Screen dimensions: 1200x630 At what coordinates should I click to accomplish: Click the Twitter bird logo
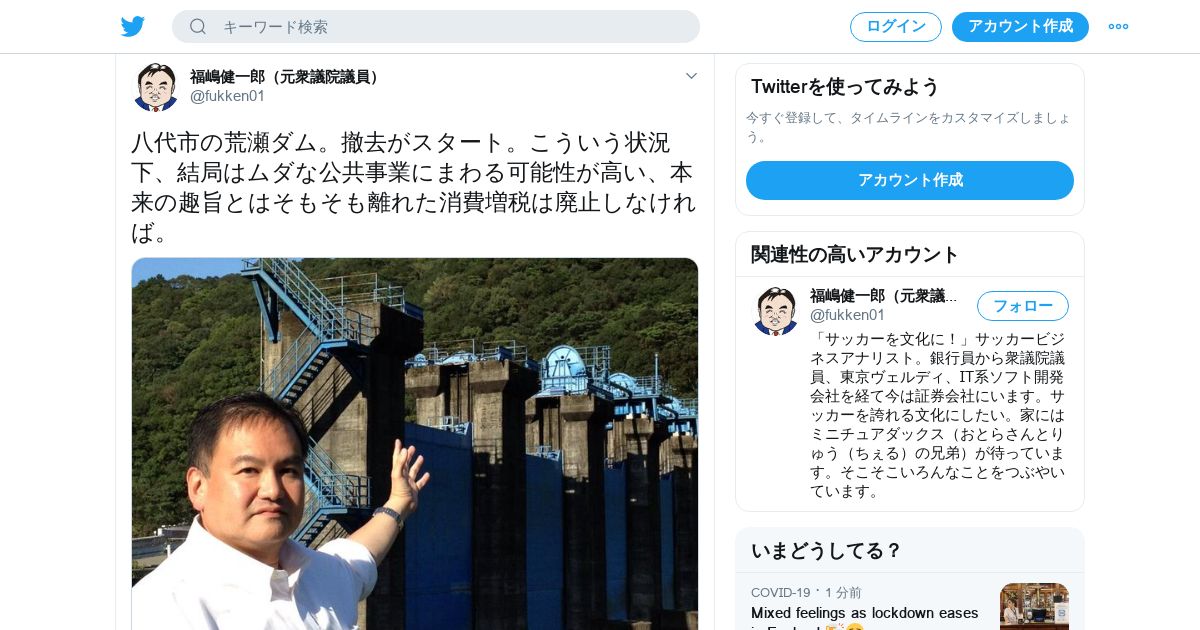(x=133, y=27)
